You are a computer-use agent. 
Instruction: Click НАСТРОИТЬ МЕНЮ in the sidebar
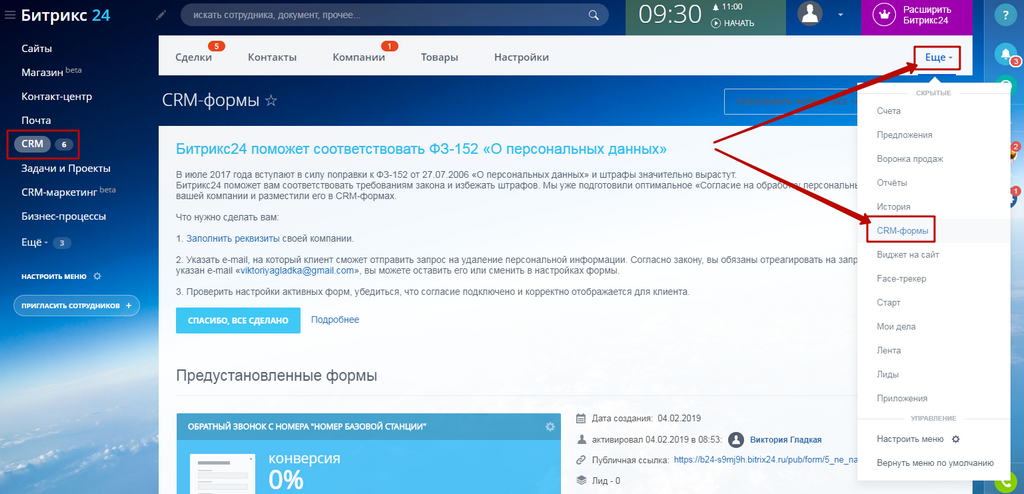54,276
